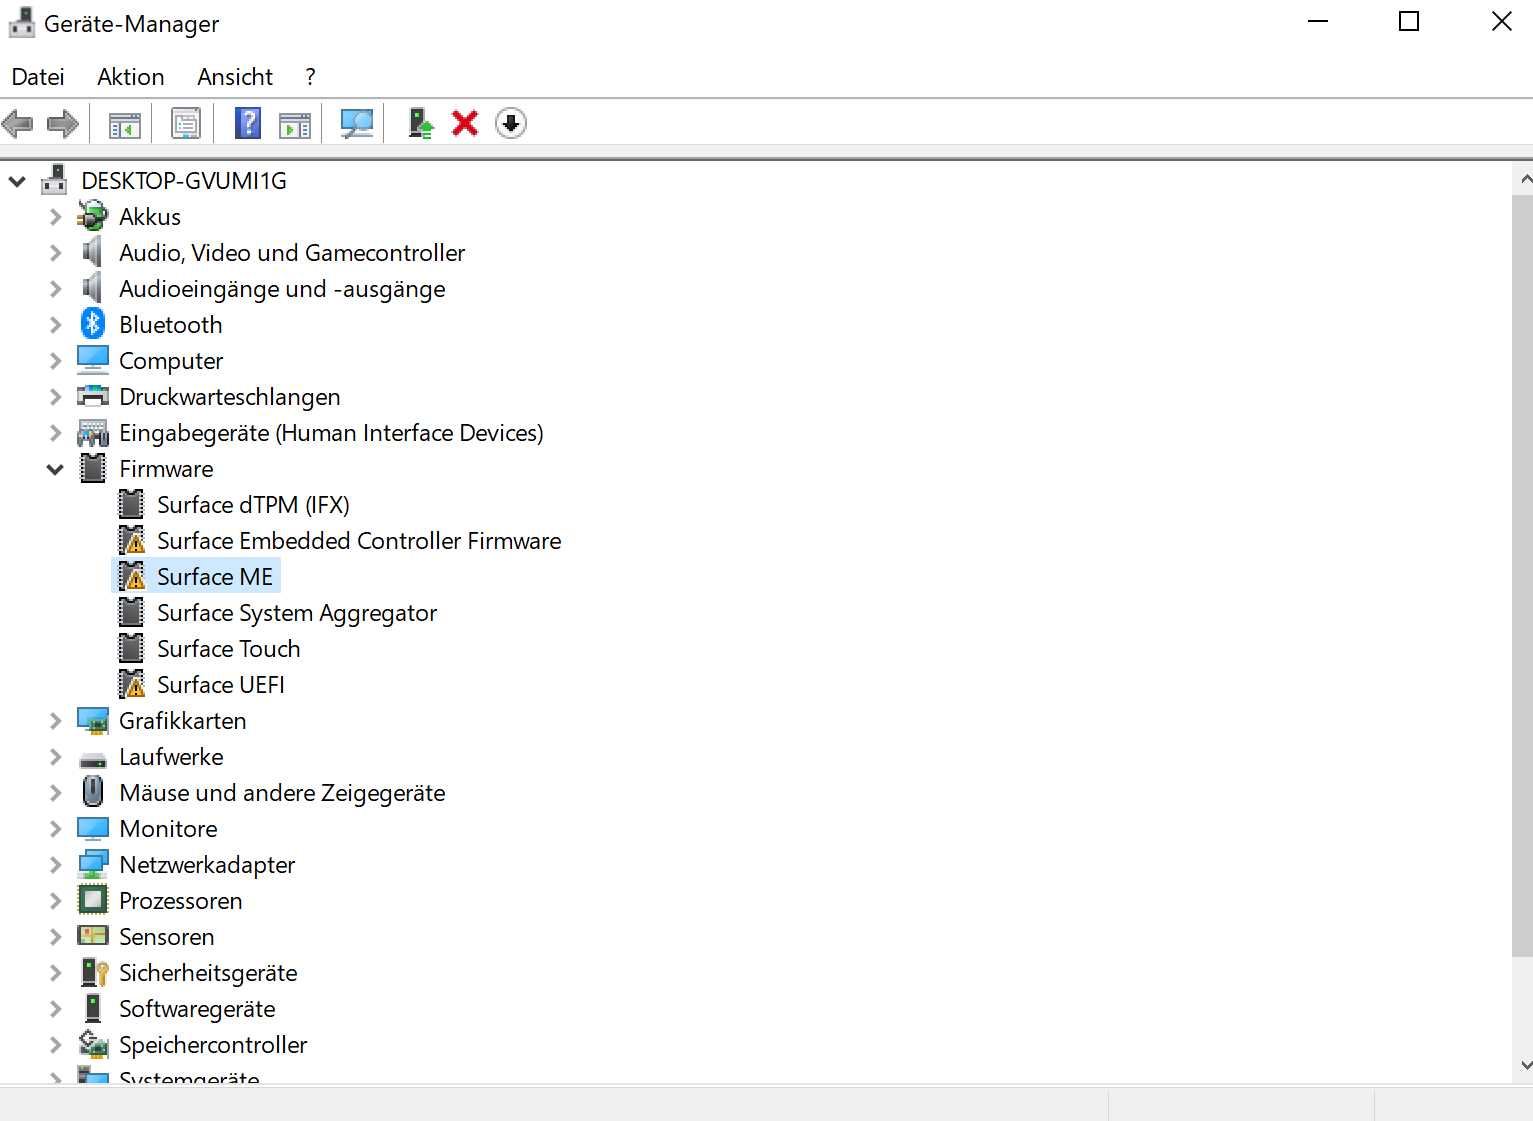
Task: Select Surface UEFI device label
Action: coord(221,684)
